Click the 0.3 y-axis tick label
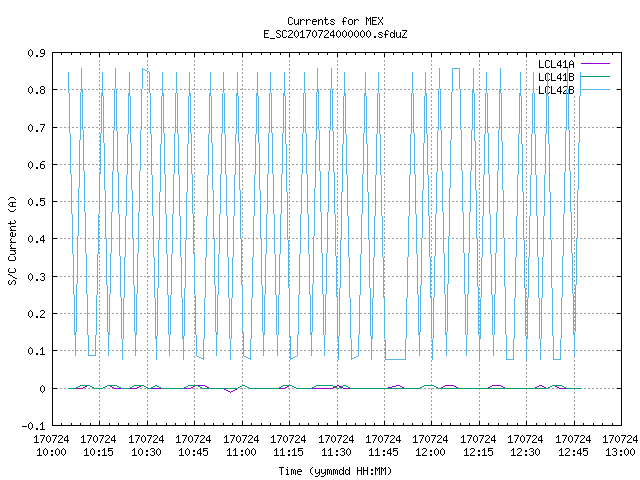640x480 pixels. pyautogui.click(x=36, y=277)
